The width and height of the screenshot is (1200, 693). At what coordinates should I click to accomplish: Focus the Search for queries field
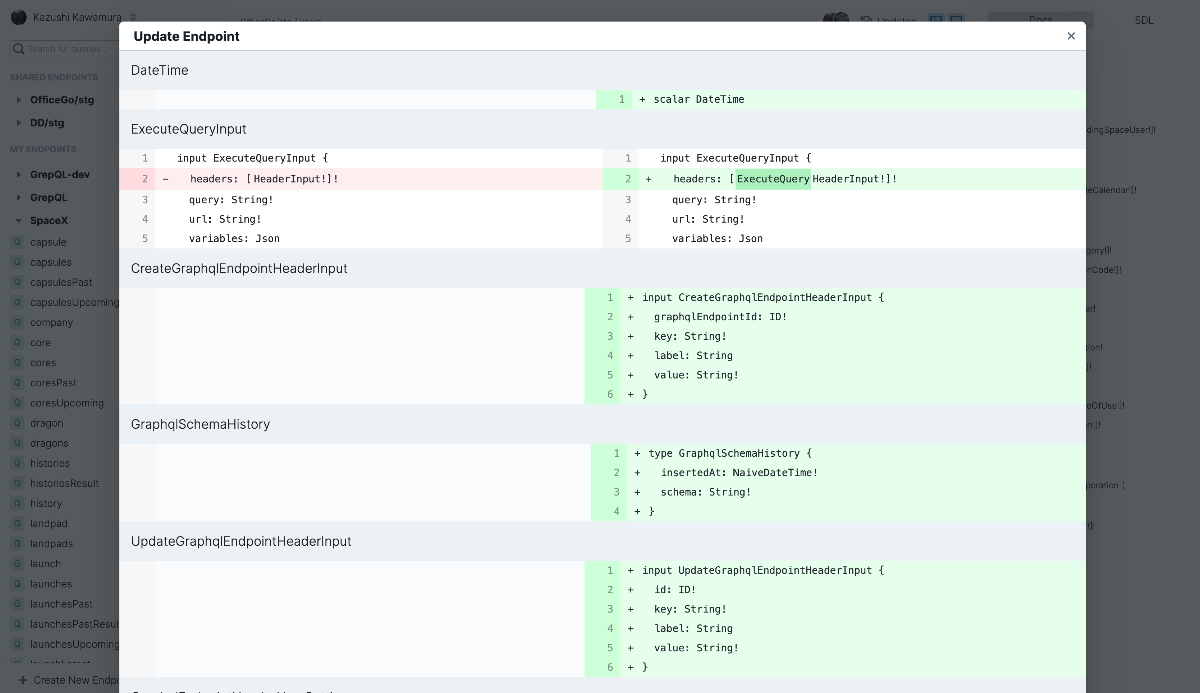point(68,48)
